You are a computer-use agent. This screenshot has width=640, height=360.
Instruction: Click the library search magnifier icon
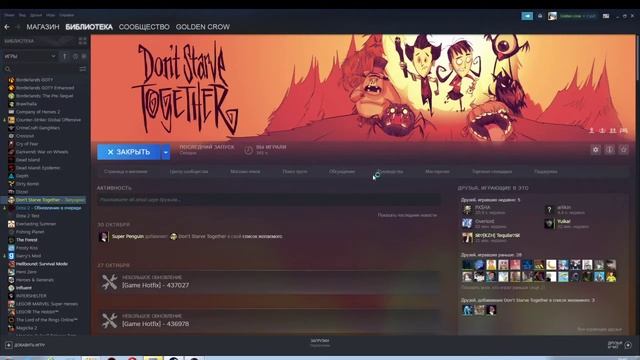coord(8,69)
